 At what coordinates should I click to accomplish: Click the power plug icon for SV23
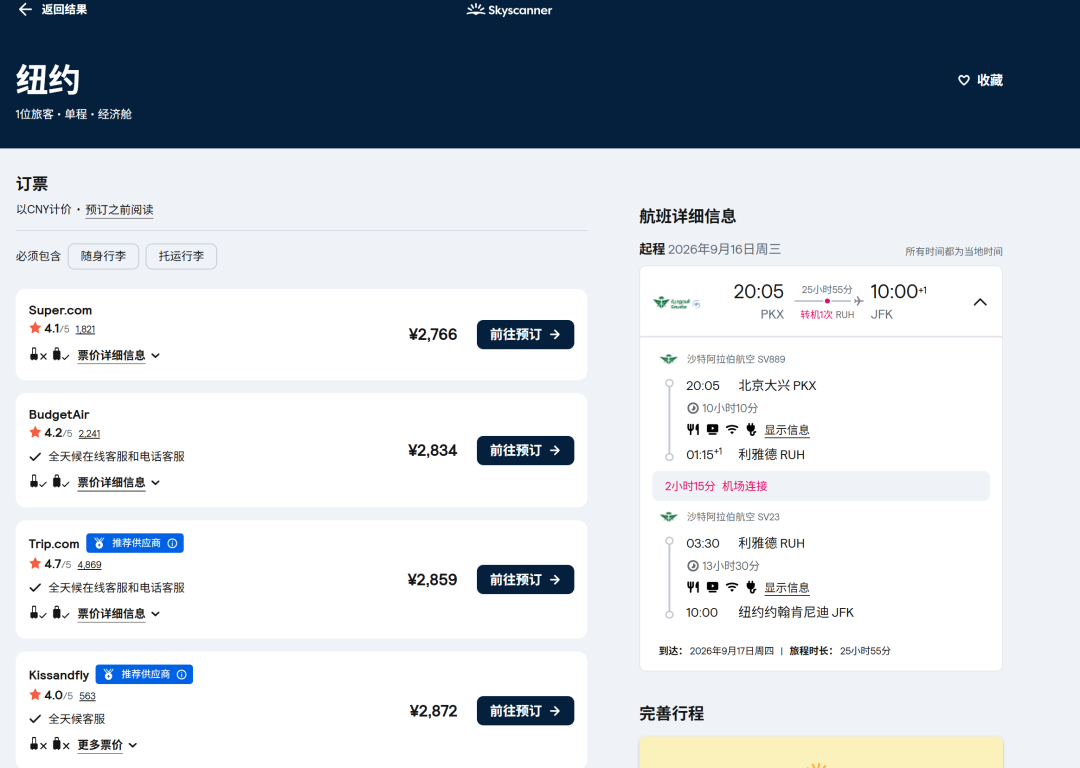tap(751, 587)
